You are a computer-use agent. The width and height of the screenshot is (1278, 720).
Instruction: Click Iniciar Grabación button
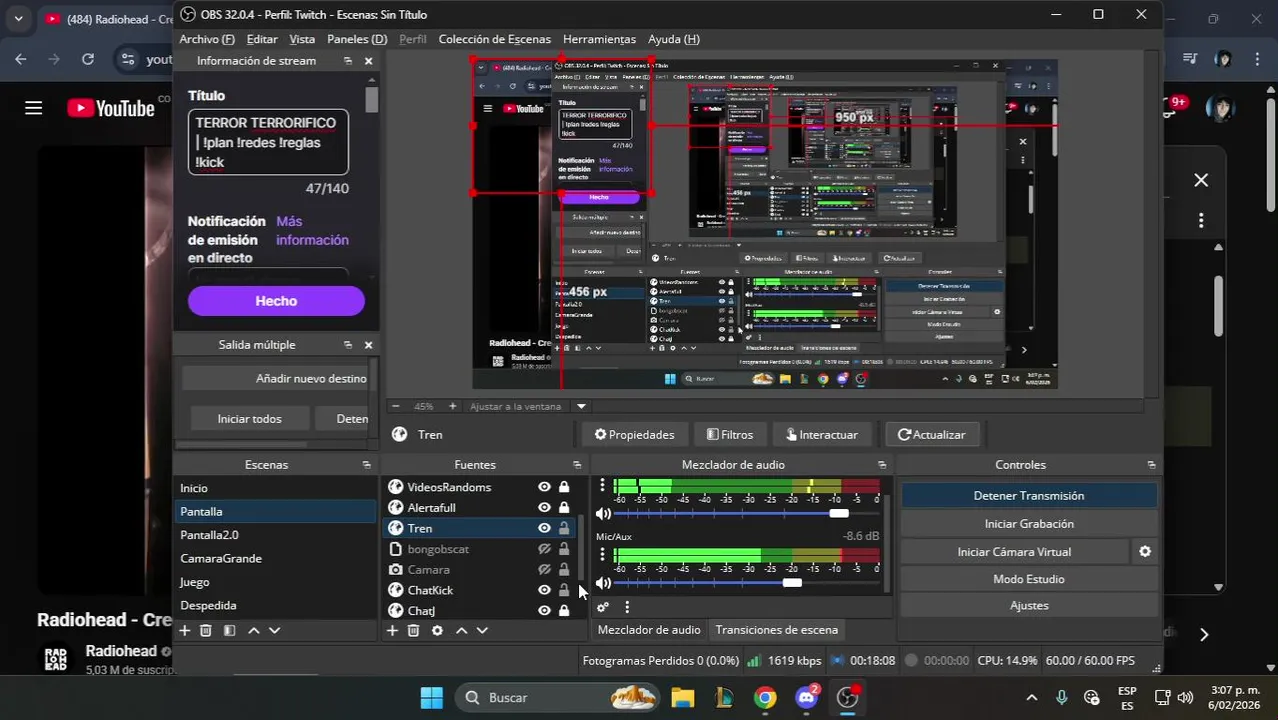coord(1029,524)
